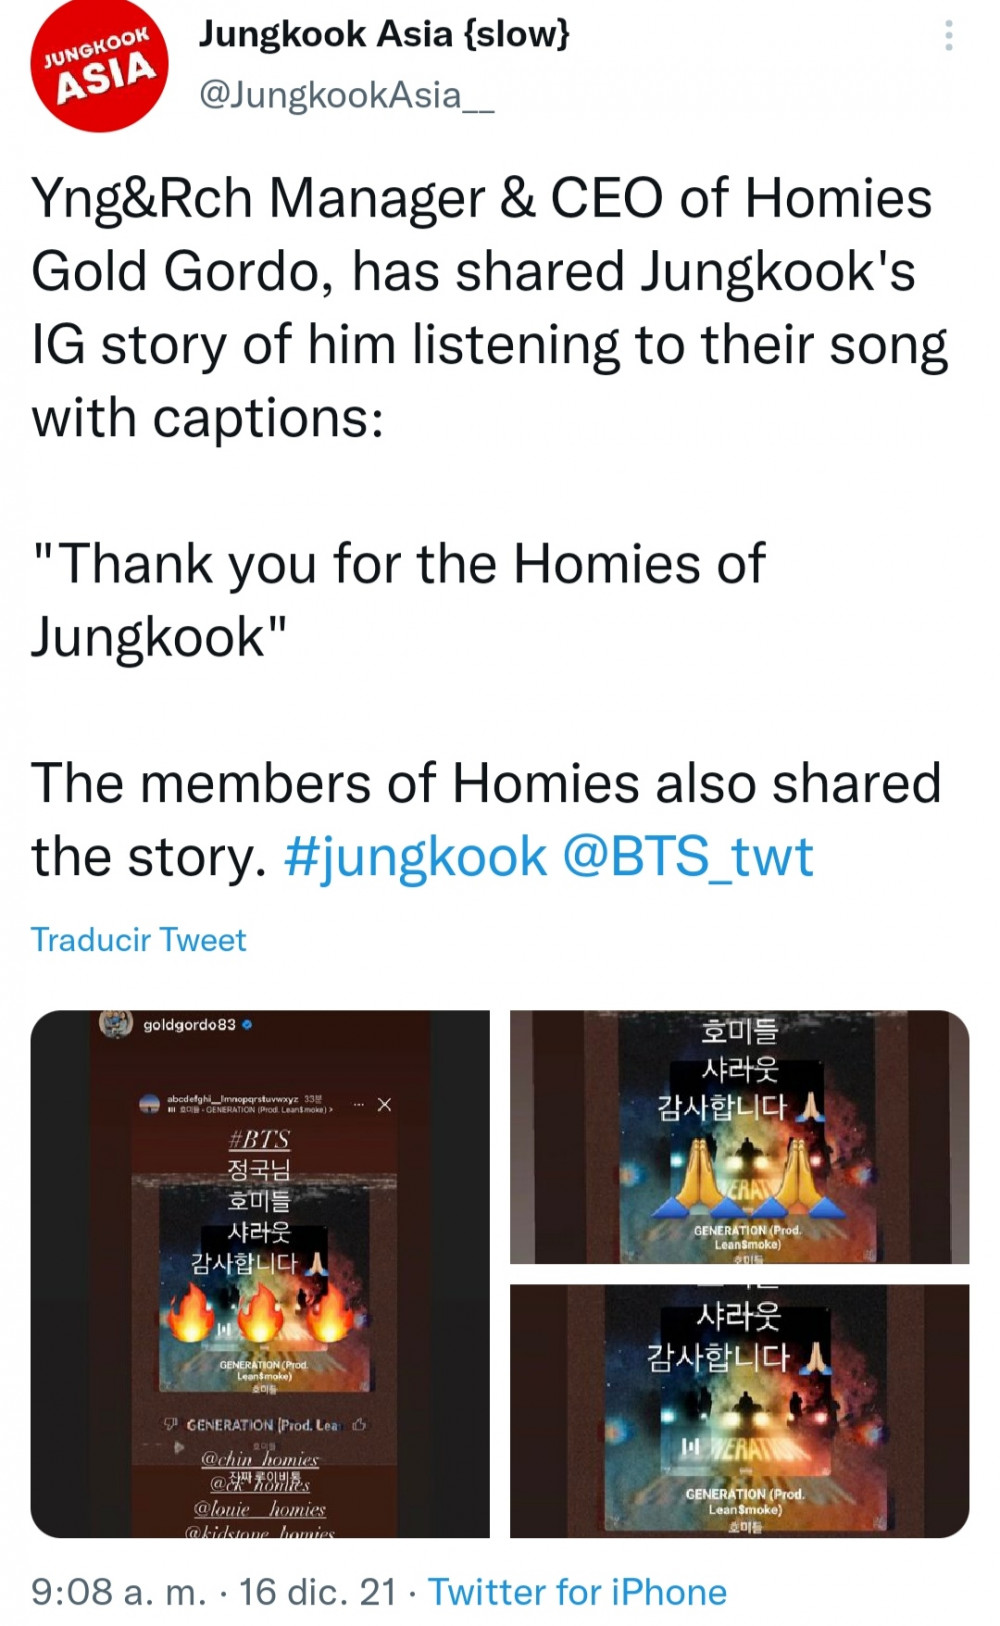
Task: Tap the X close icon in the story
Action: point(384,1104)
